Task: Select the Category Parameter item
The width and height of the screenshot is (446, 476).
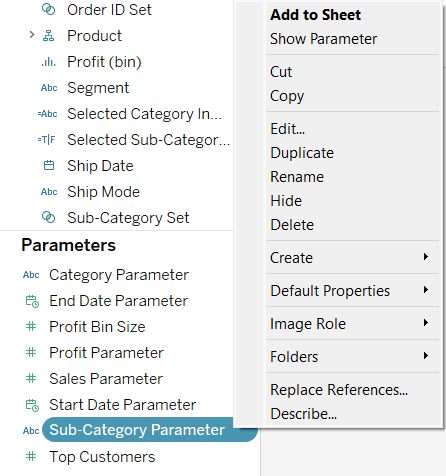Action: [119, 275]
